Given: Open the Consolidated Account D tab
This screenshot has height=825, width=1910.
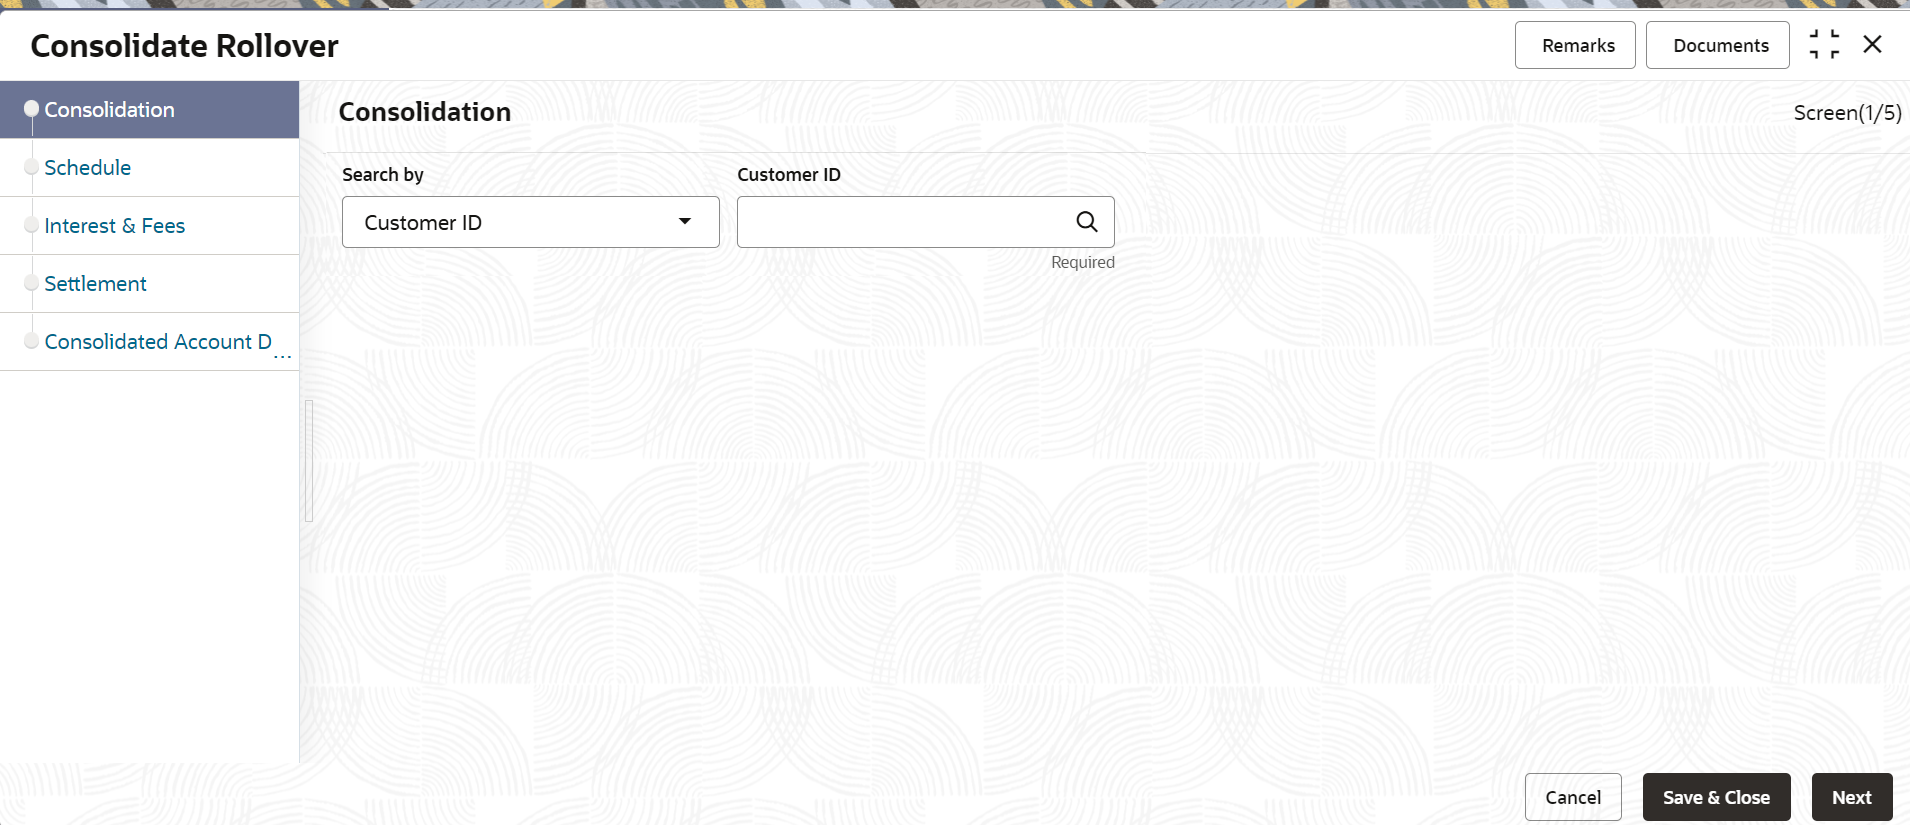Looking at the screenshot, I should pyautogui.click(x=158, y=342).
